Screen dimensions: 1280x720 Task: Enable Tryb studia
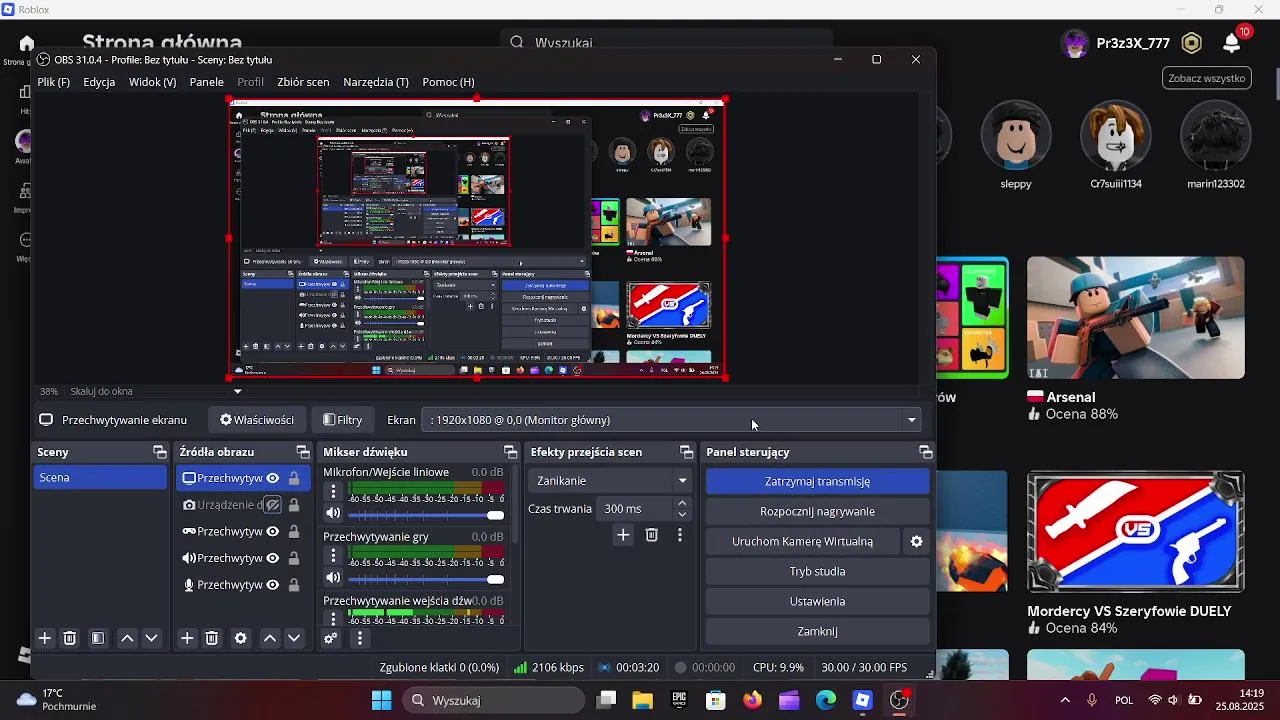817,571
